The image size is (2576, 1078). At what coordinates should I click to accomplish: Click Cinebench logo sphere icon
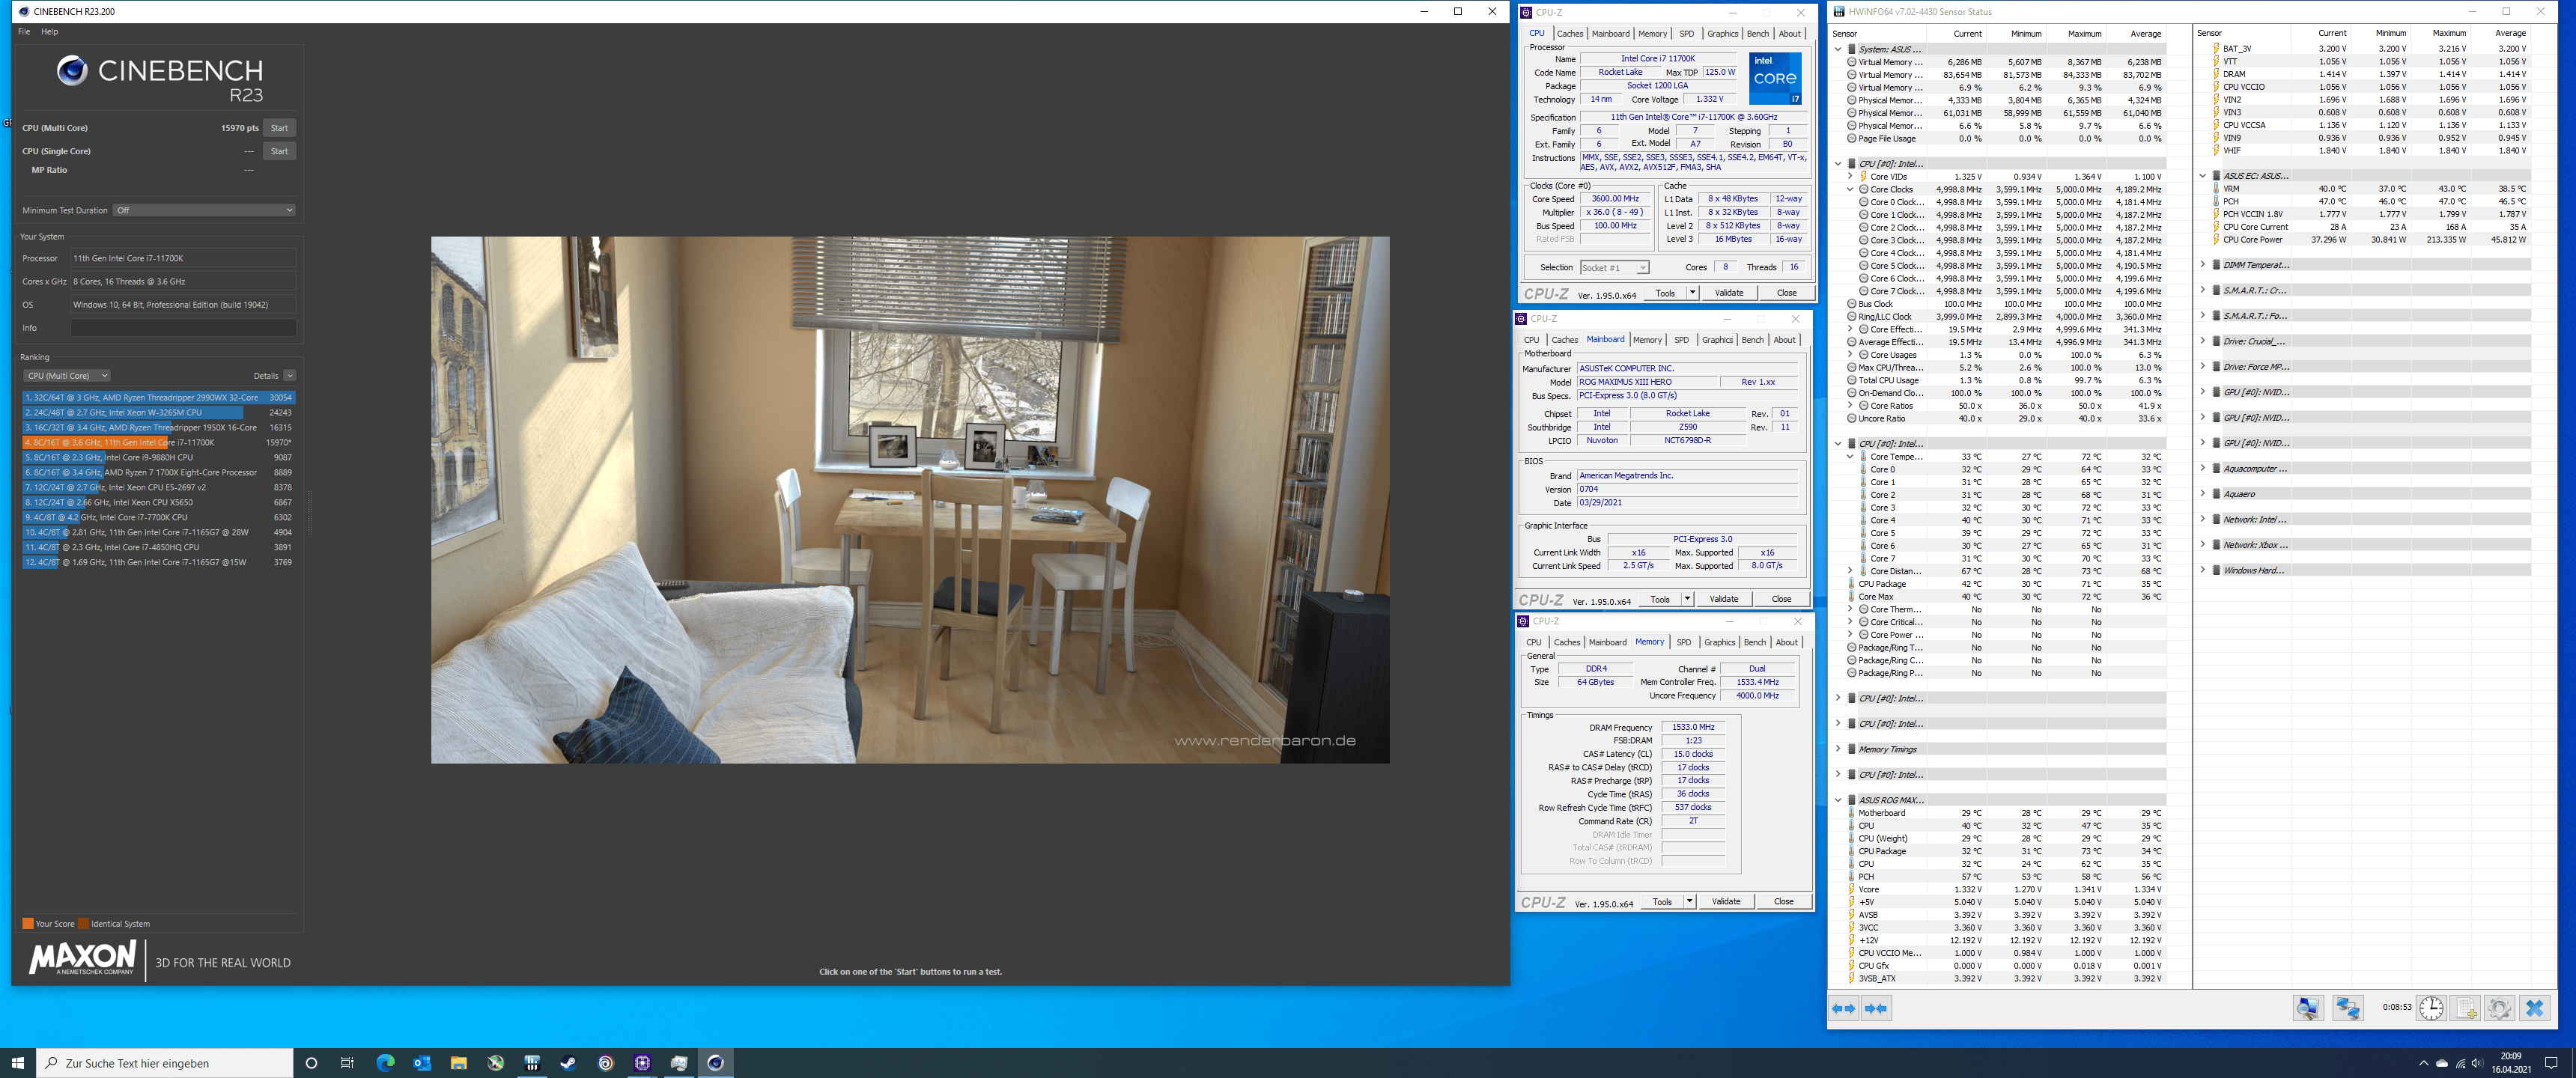coord(72,70)
